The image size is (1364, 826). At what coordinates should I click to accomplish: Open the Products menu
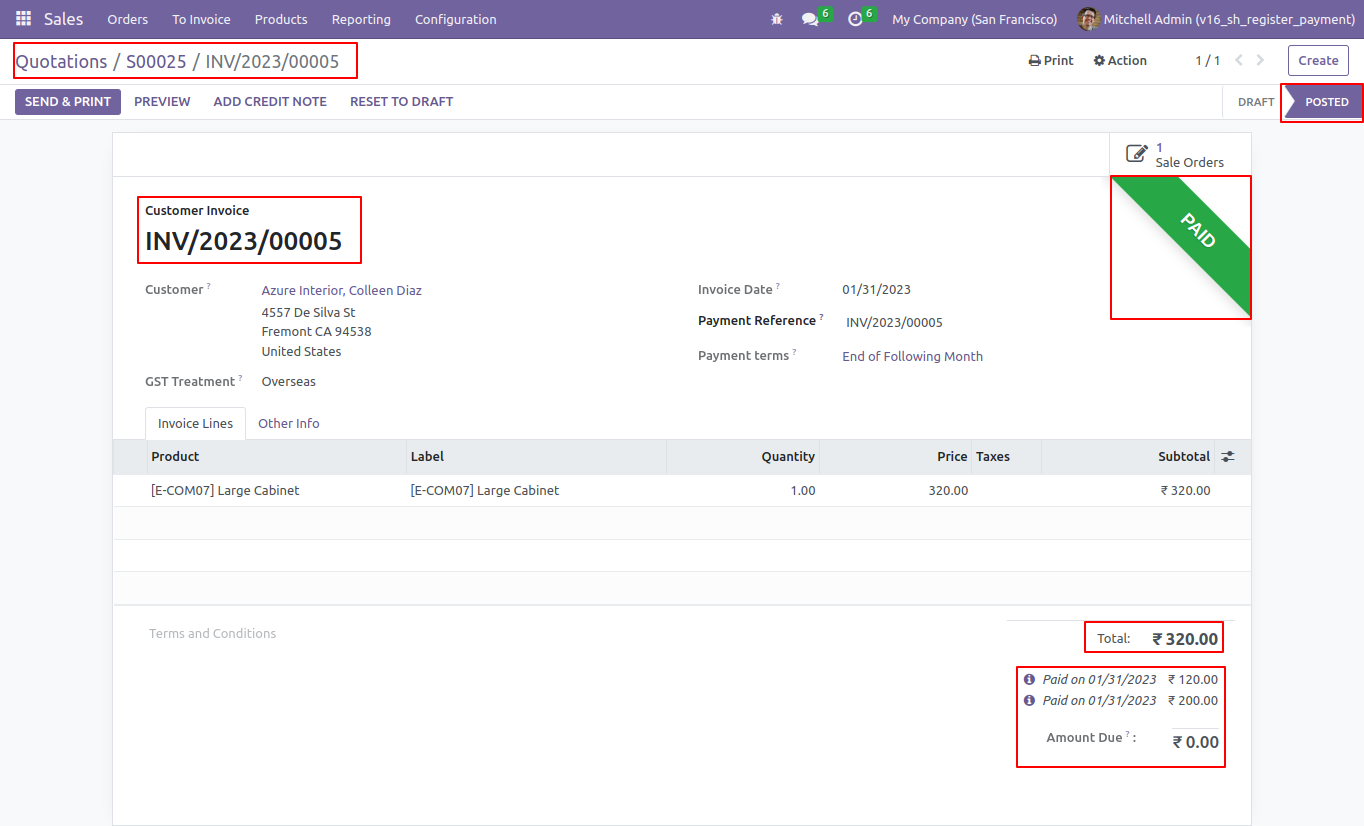(x=281, y=19)
